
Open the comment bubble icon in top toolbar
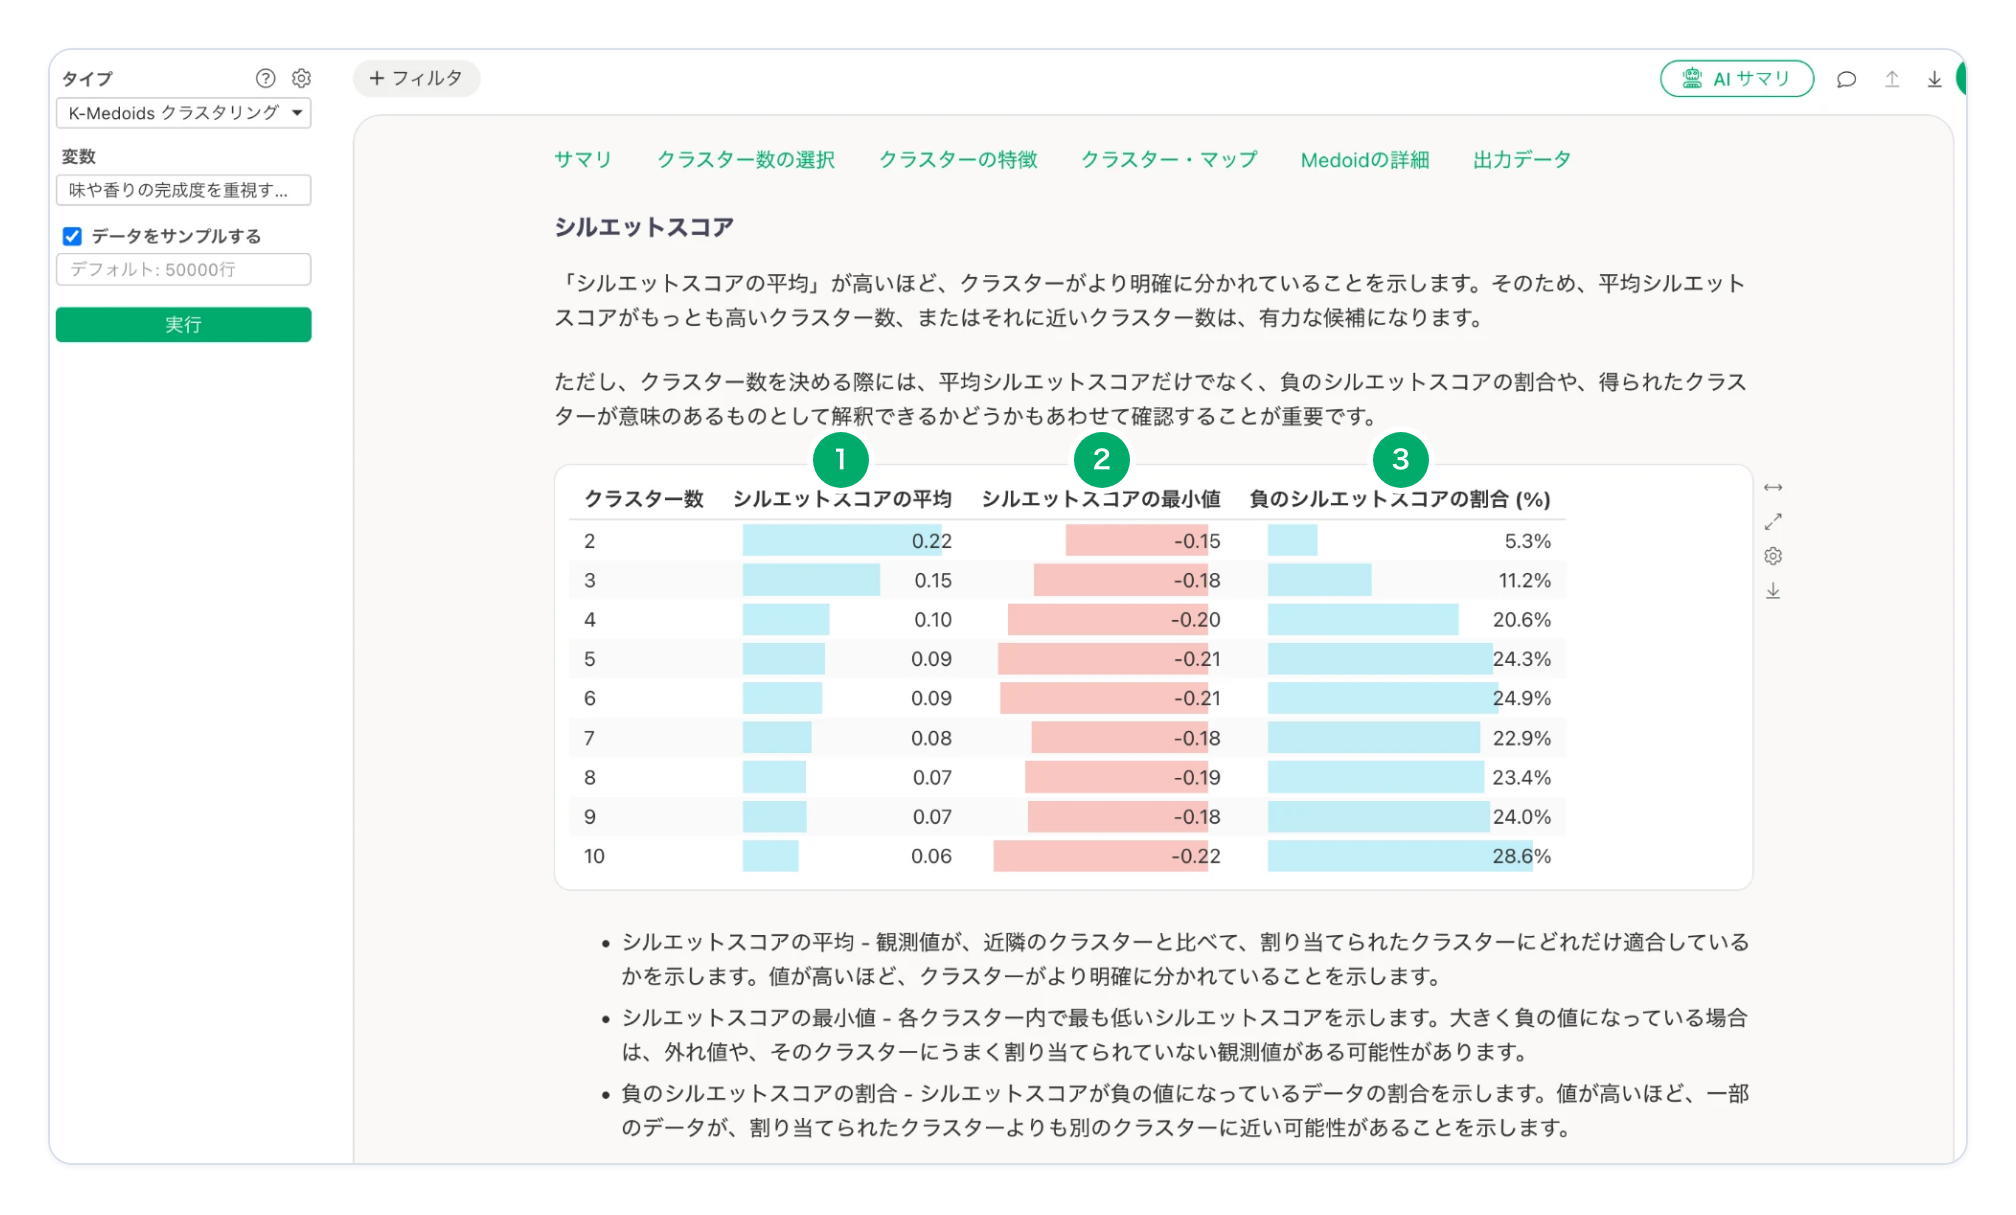click(1846, 79)
